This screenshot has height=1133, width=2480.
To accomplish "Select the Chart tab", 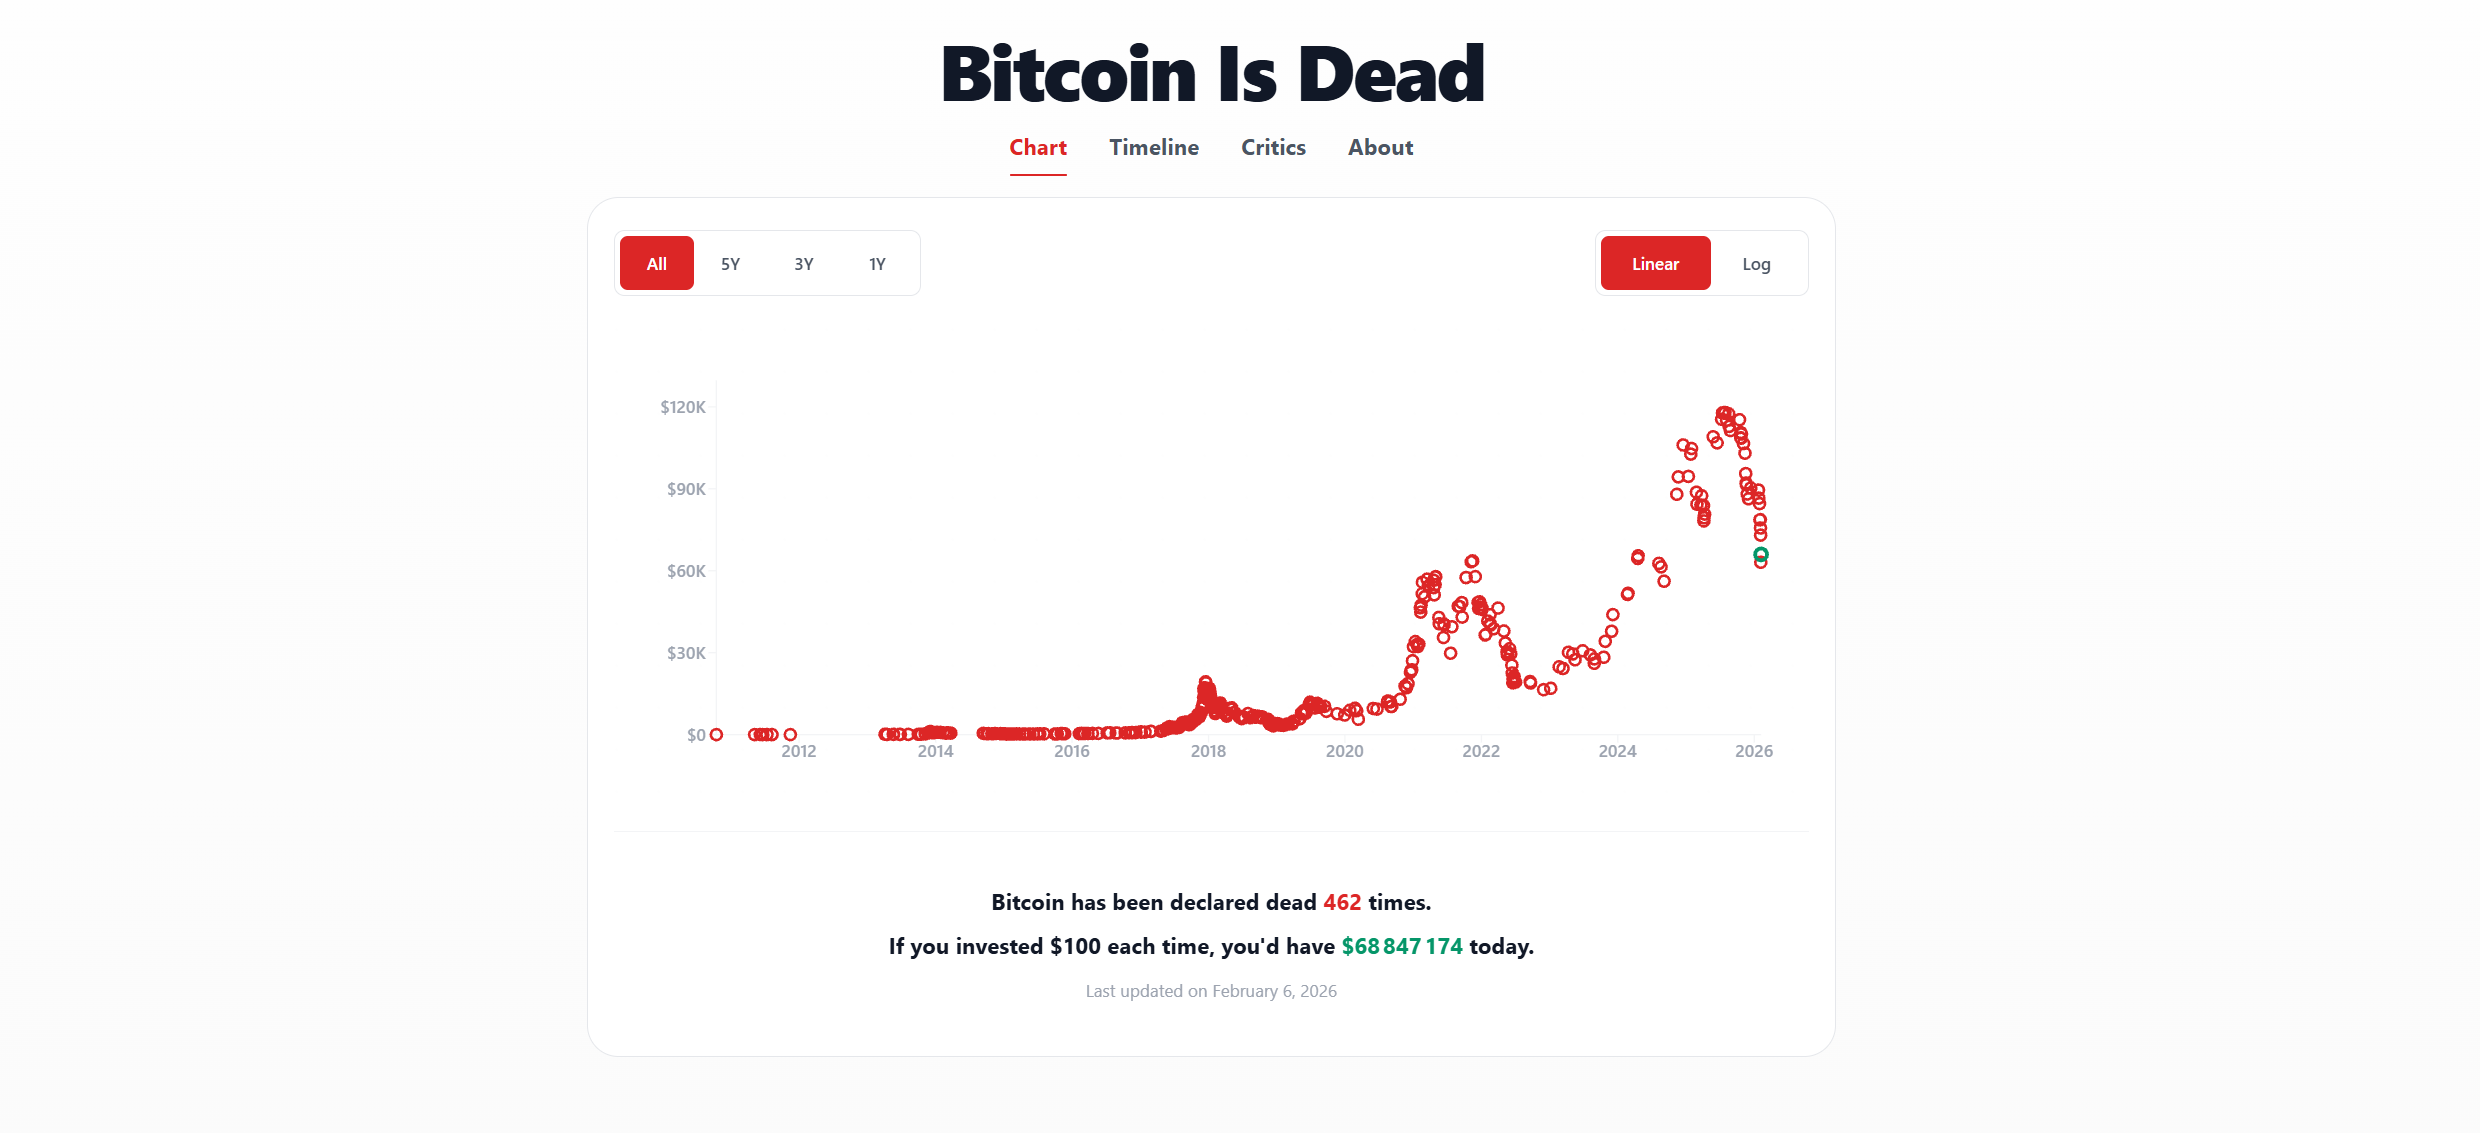I will [1038, 148].
